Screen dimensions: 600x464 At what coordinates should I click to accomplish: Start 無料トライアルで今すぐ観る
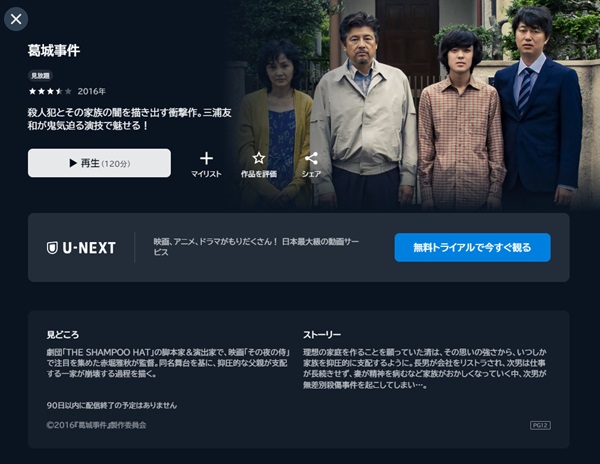point(473,247)
